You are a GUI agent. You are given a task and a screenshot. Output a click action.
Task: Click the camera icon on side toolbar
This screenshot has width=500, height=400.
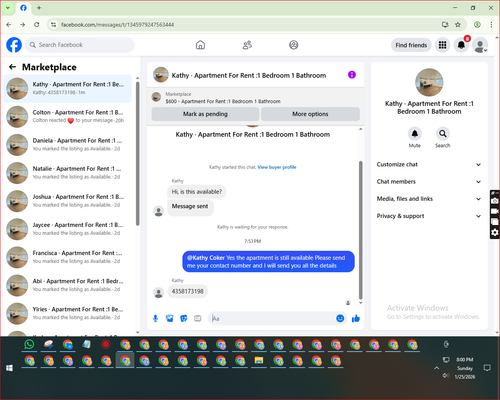coord(495,201)
